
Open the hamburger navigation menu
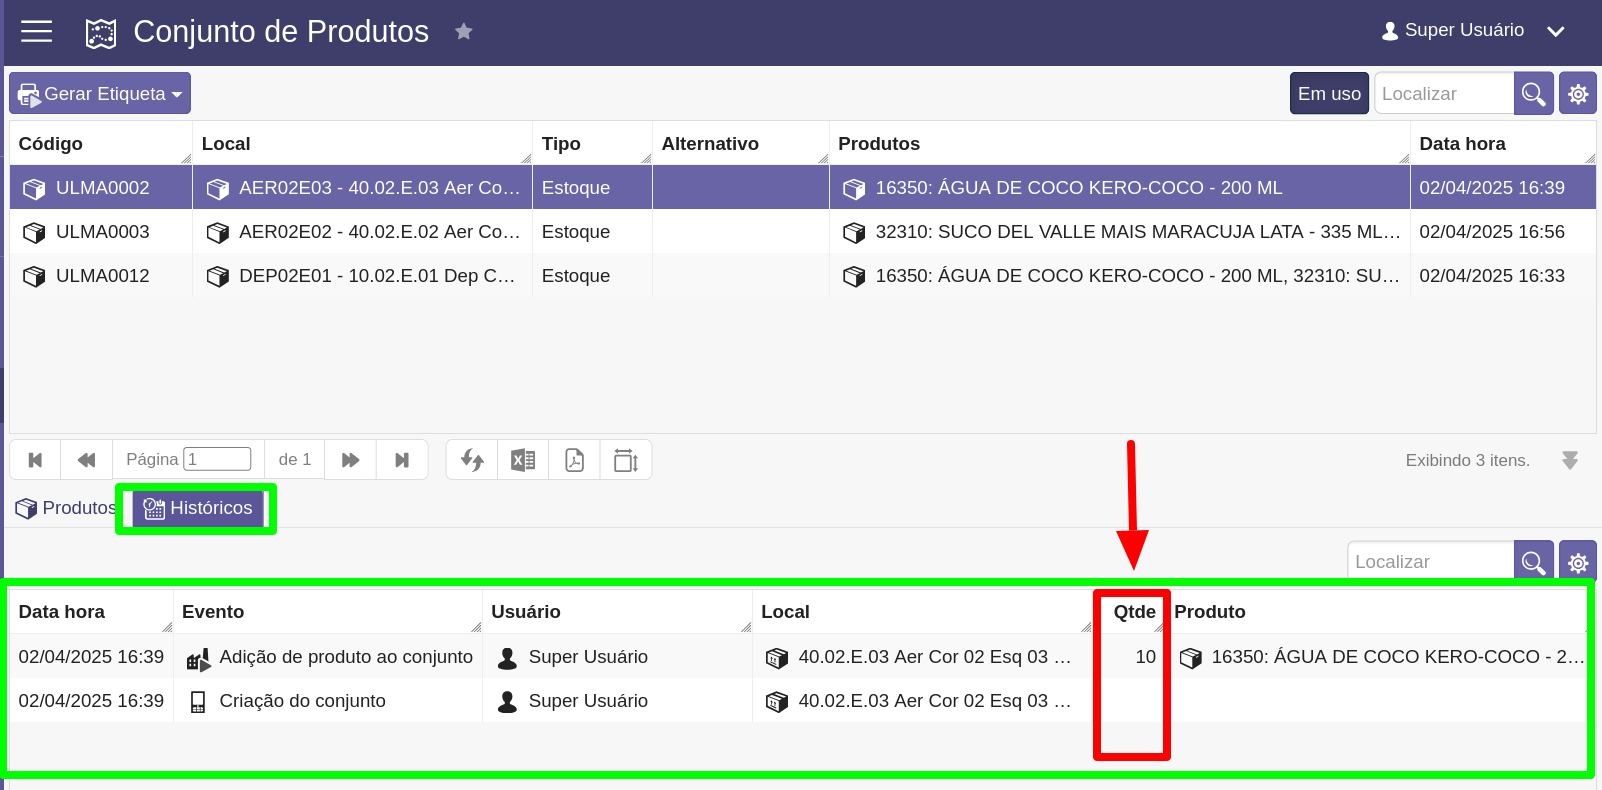[x=37, y=32]
